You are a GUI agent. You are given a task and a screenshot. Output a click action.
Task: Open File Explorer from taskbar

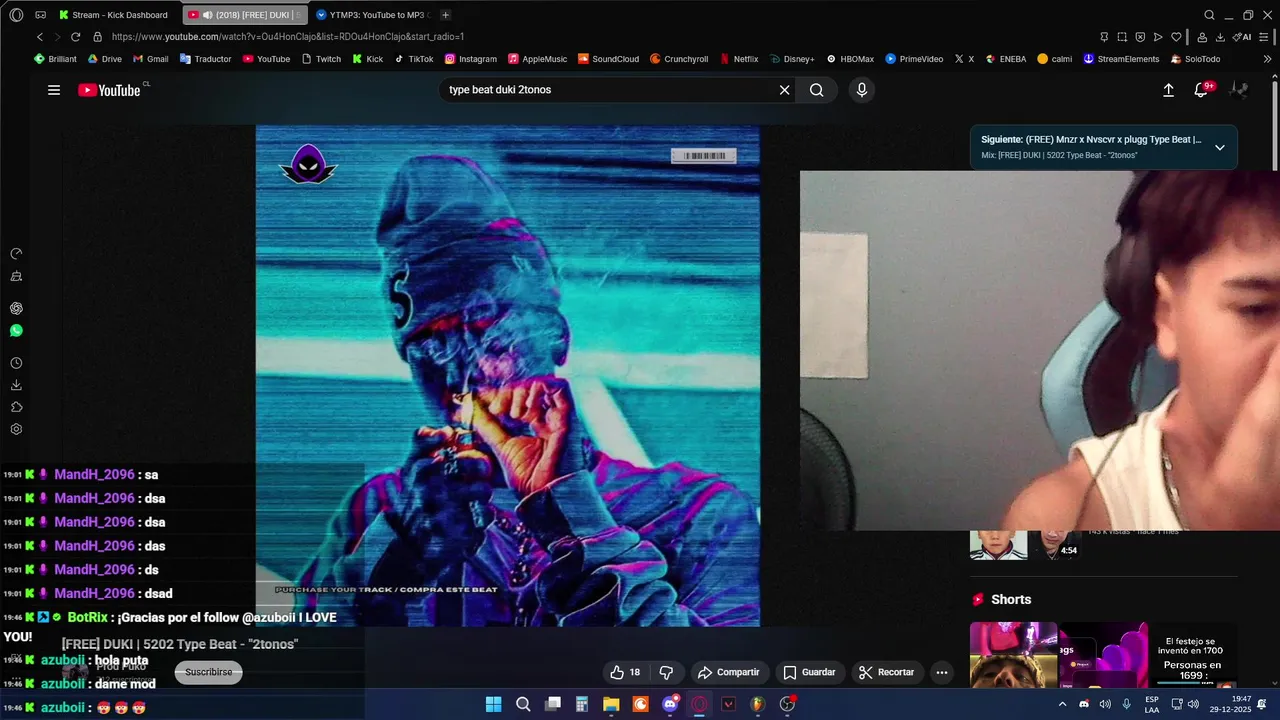pos(611,704)
